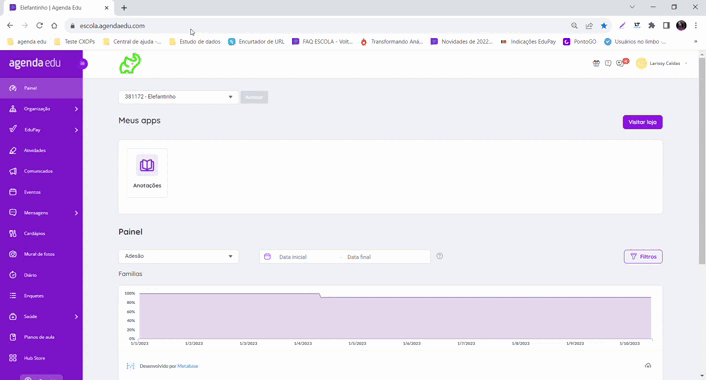706x380 pixels.
Task: Click the Metabase download icon below chart
Action: point(648,366)
